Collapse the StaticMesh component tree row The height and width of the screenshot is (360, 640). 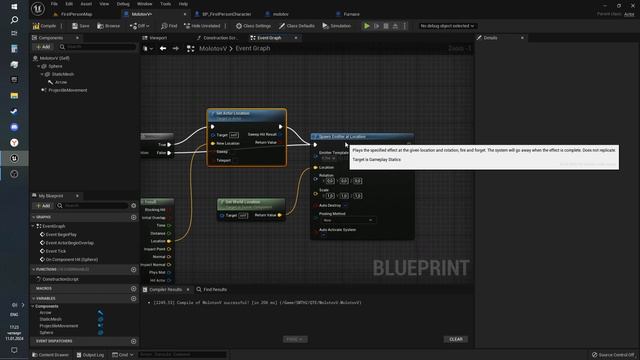click(42, 74)
